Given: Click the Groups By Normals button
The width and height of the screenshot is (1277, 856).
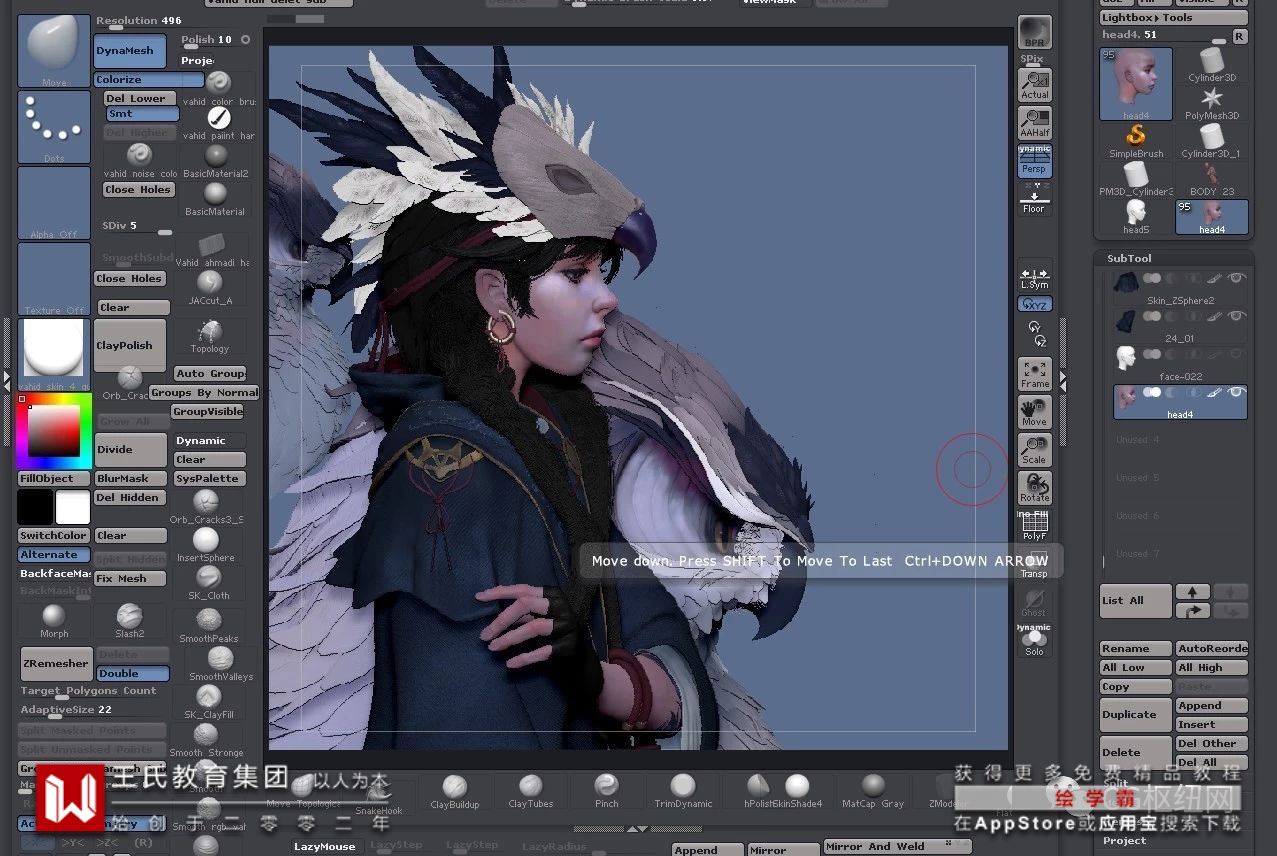Looking at the screenshot, I should click(x=205, y=393).
